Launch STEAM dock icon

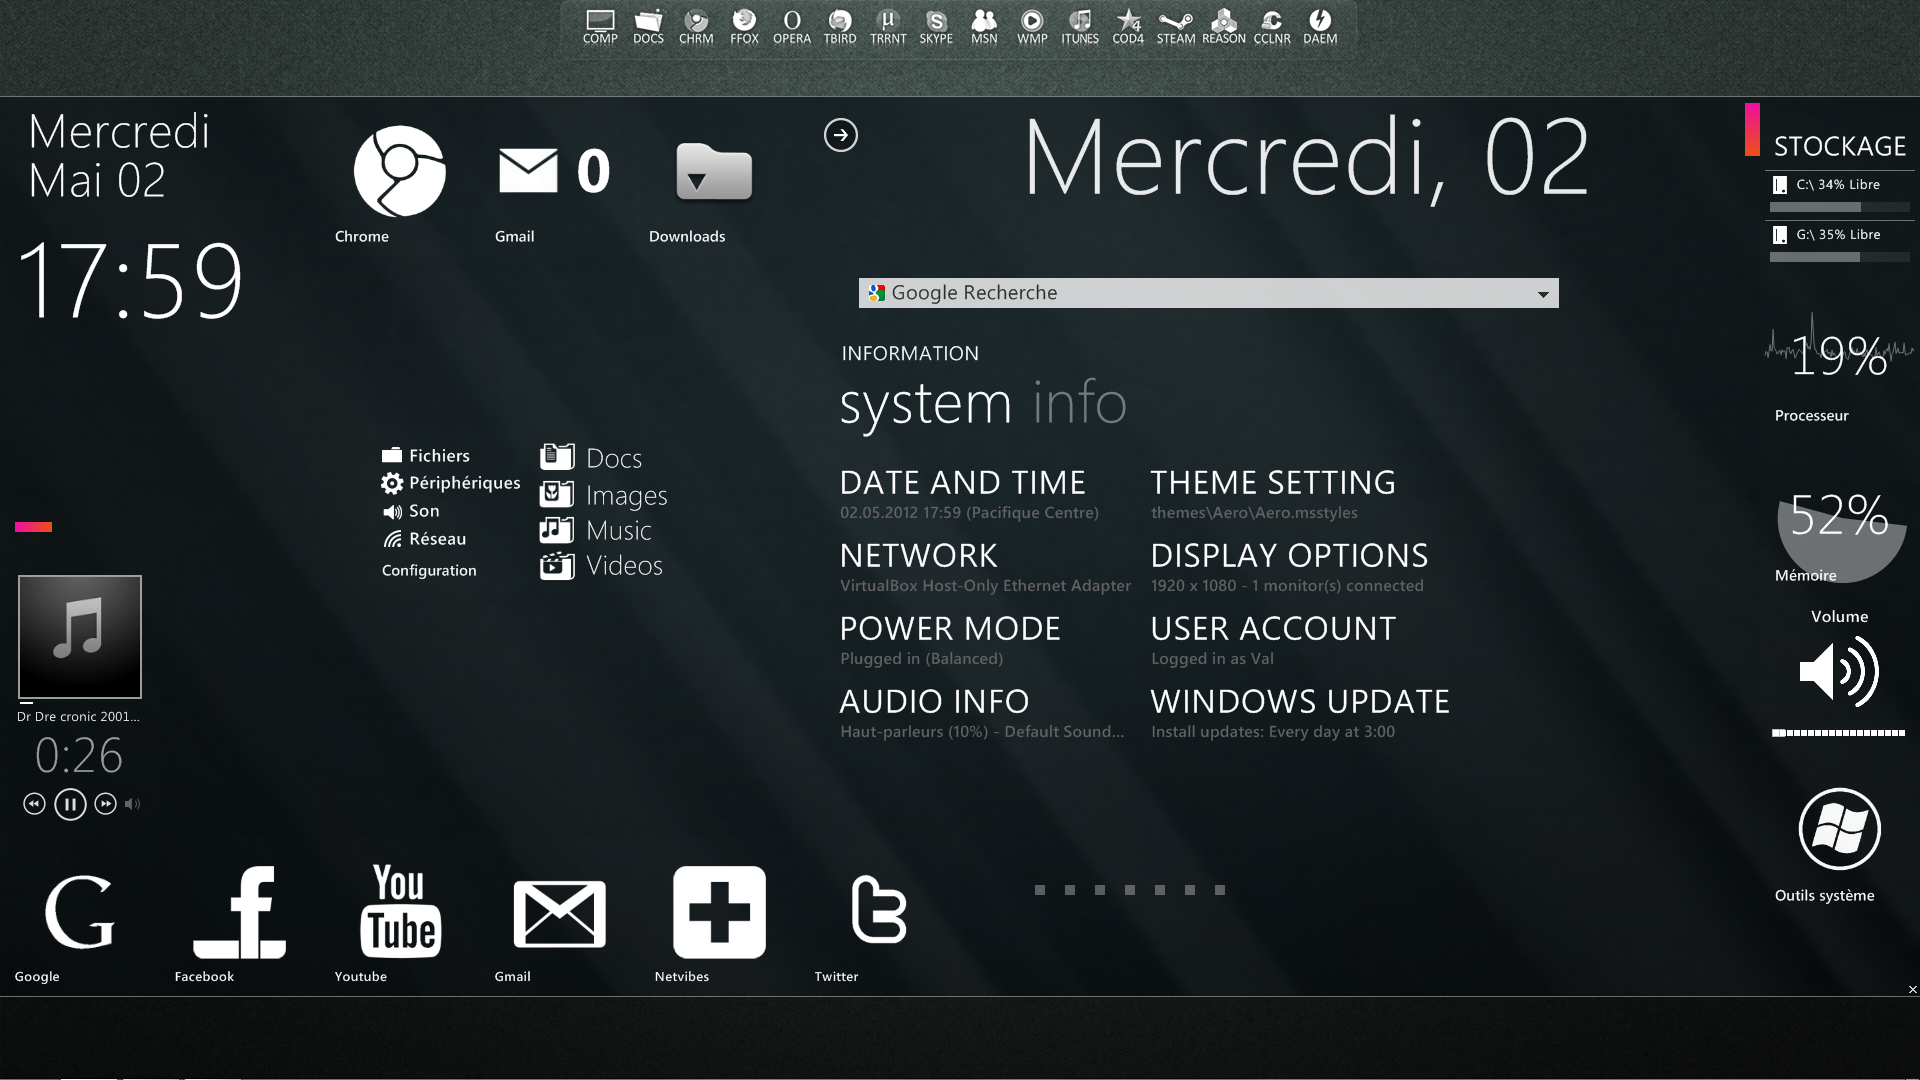click(x=1176, y=27)
